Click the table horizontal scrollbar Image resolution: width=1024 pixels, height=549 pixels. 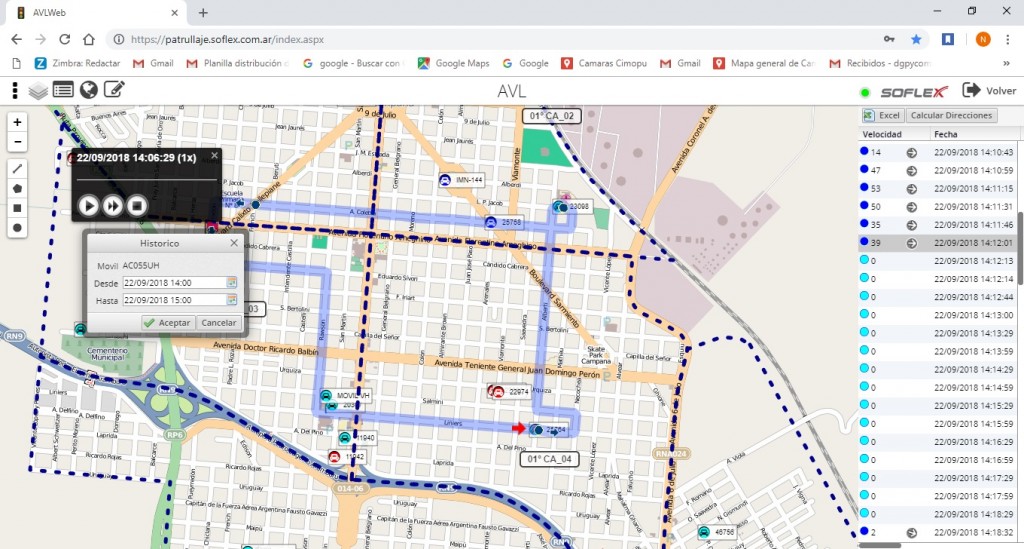click(879, 545)
